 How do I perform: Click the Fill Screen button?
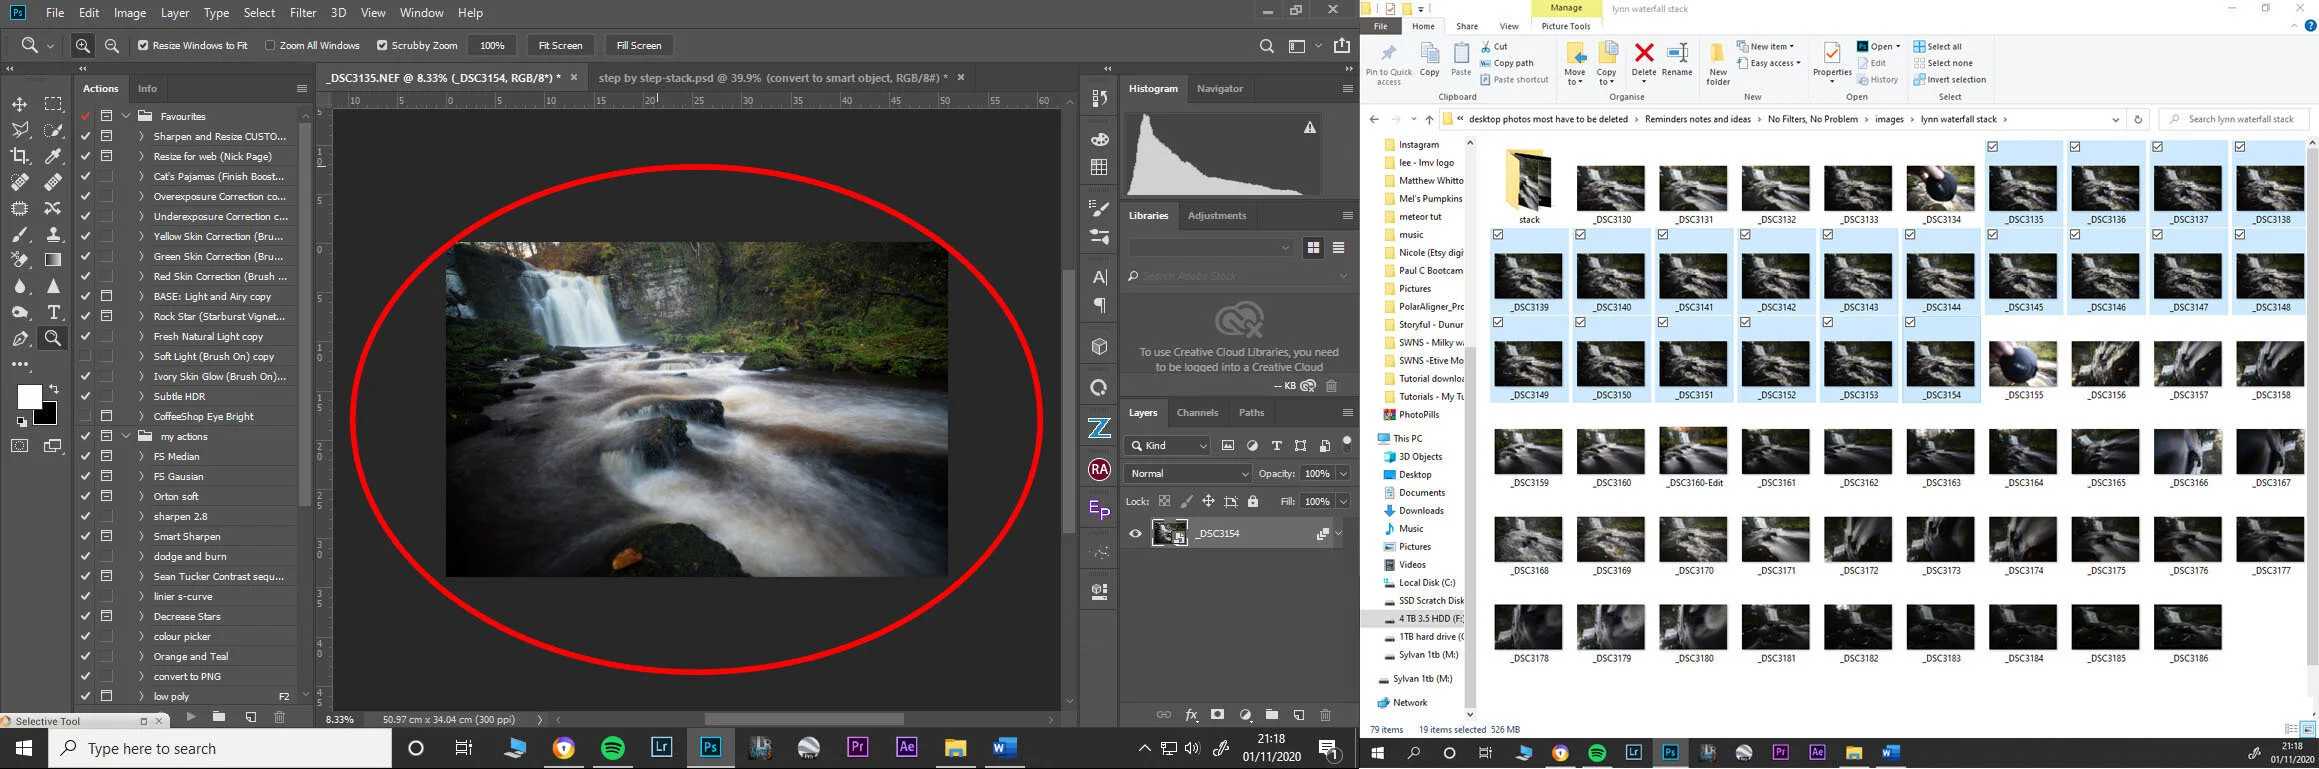[639, 45]
